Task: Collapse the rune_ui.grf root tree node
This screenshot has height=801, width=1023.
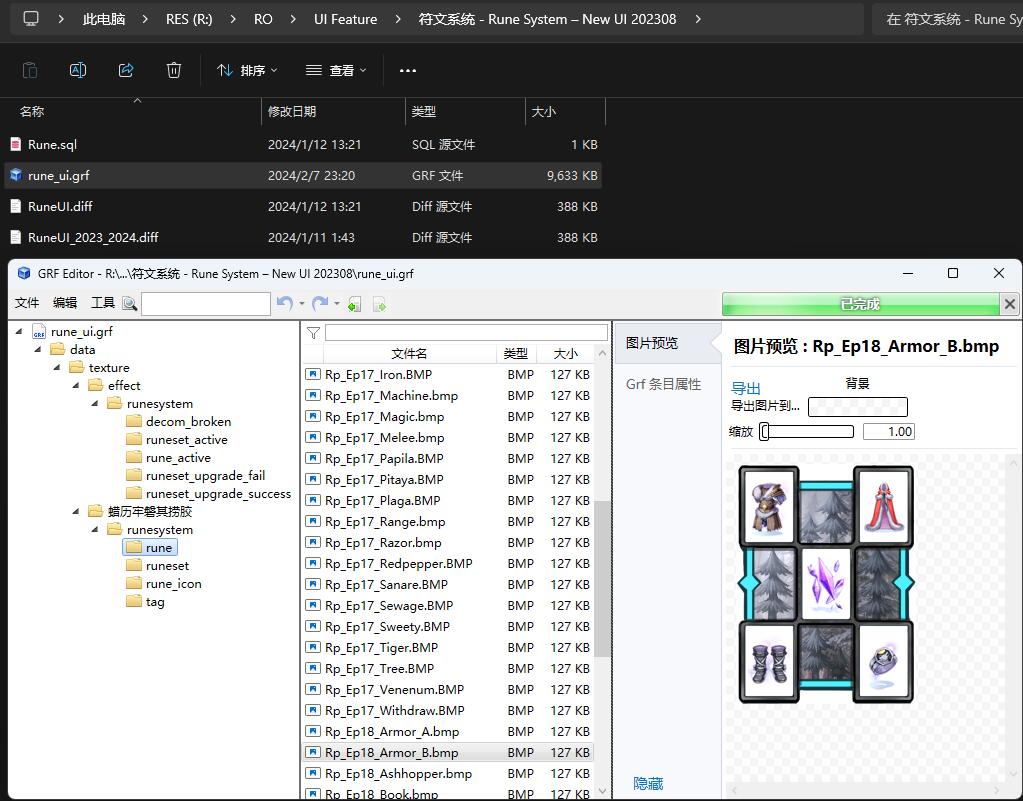Action: coord(19,332)
